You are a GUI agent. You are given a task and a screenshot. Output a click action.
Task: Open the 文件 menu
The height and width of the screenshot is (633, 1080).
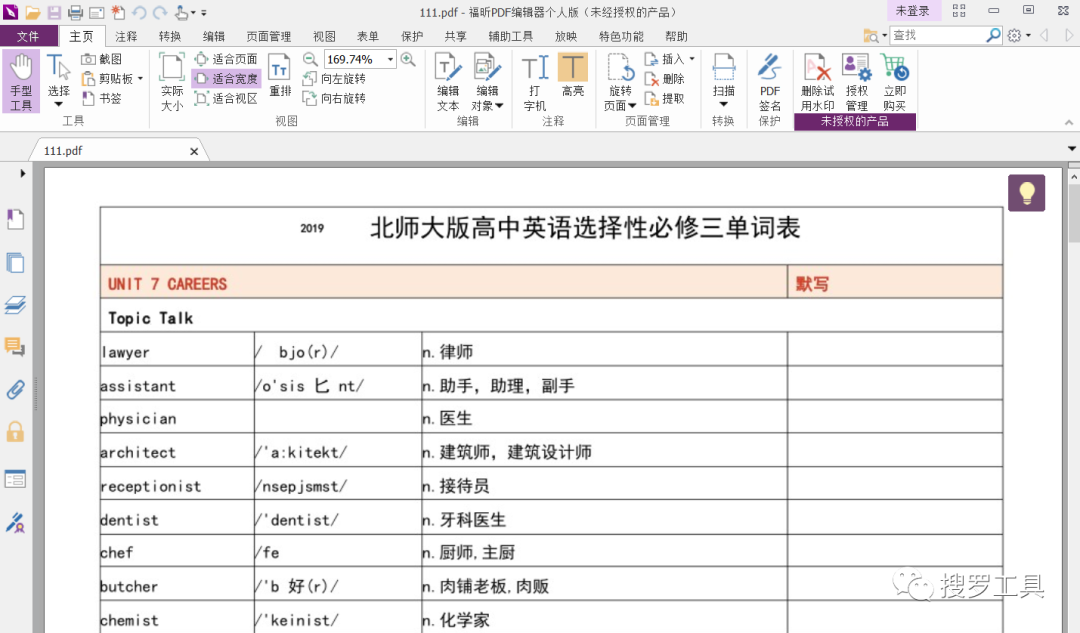[x=28, y=36]
